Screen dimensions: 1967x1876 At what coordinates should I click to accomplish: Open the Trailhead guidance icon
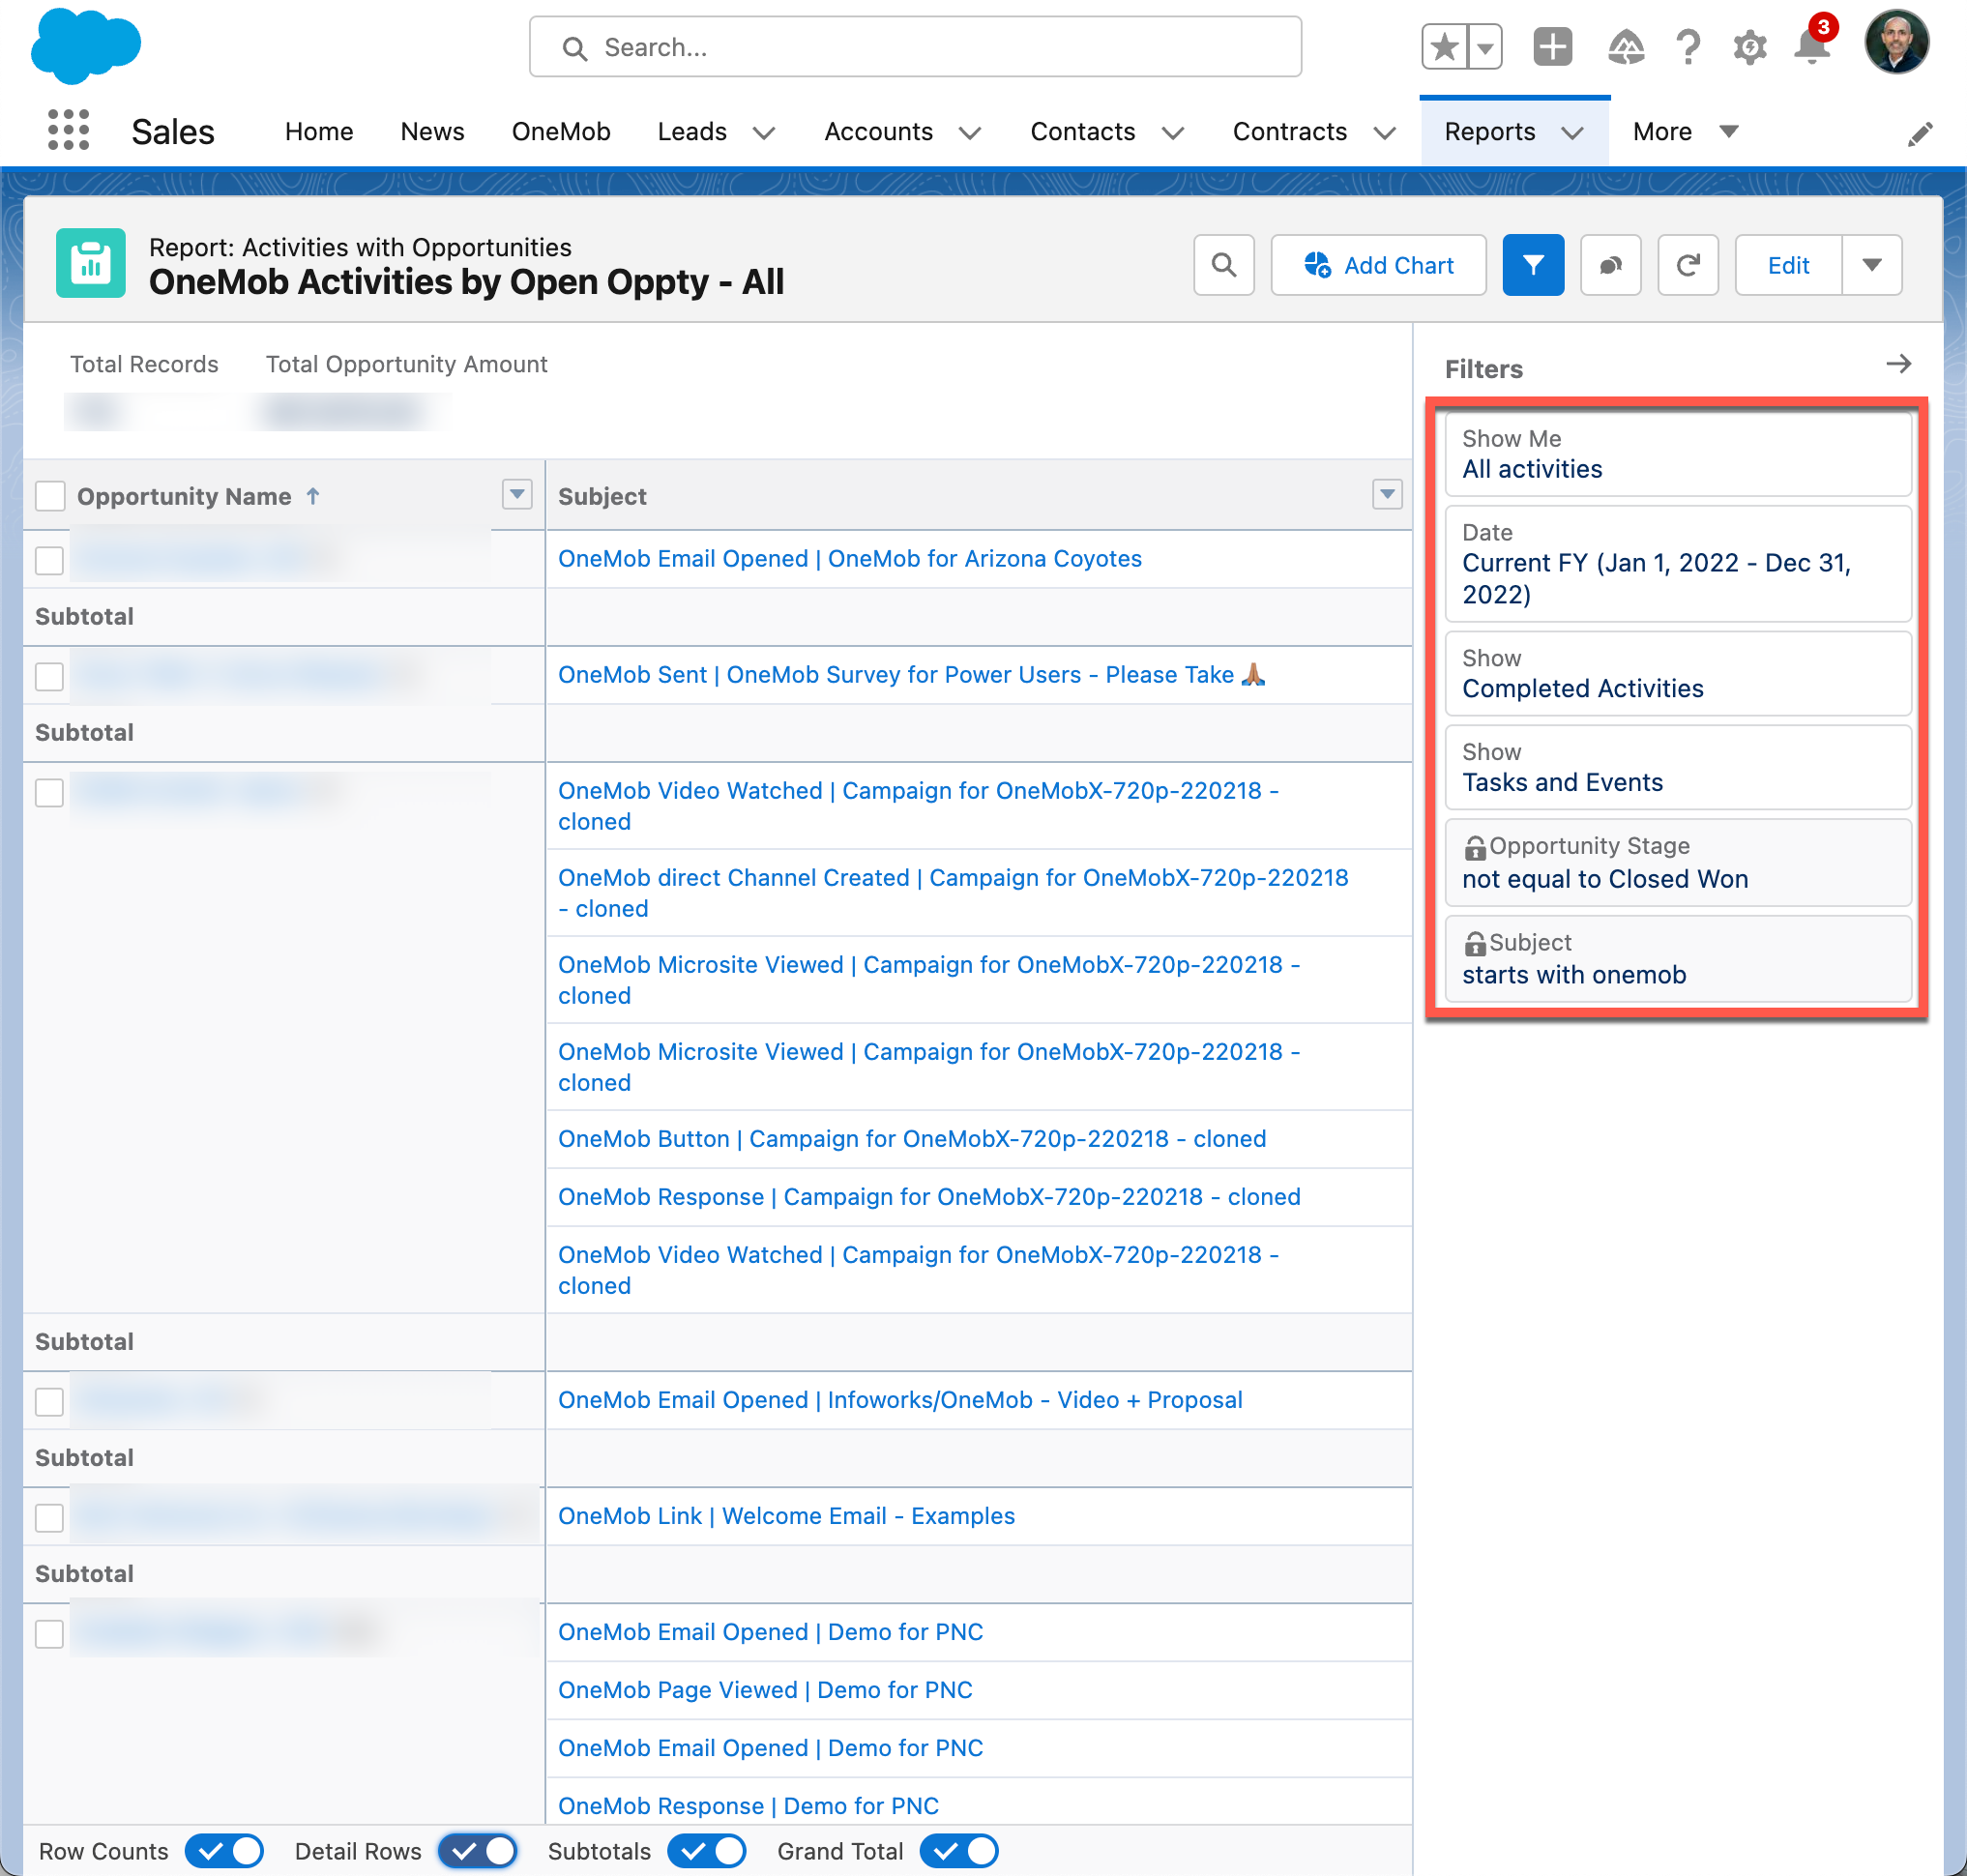(x=1625, y=47)
